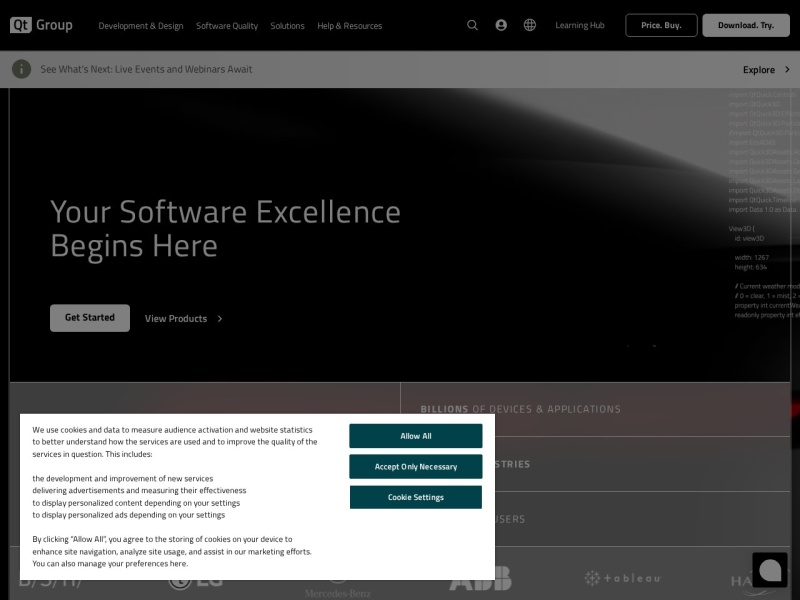800x600 pixels.
Task: Click the info icon in announcement bar
Action: tap(21, 69)
